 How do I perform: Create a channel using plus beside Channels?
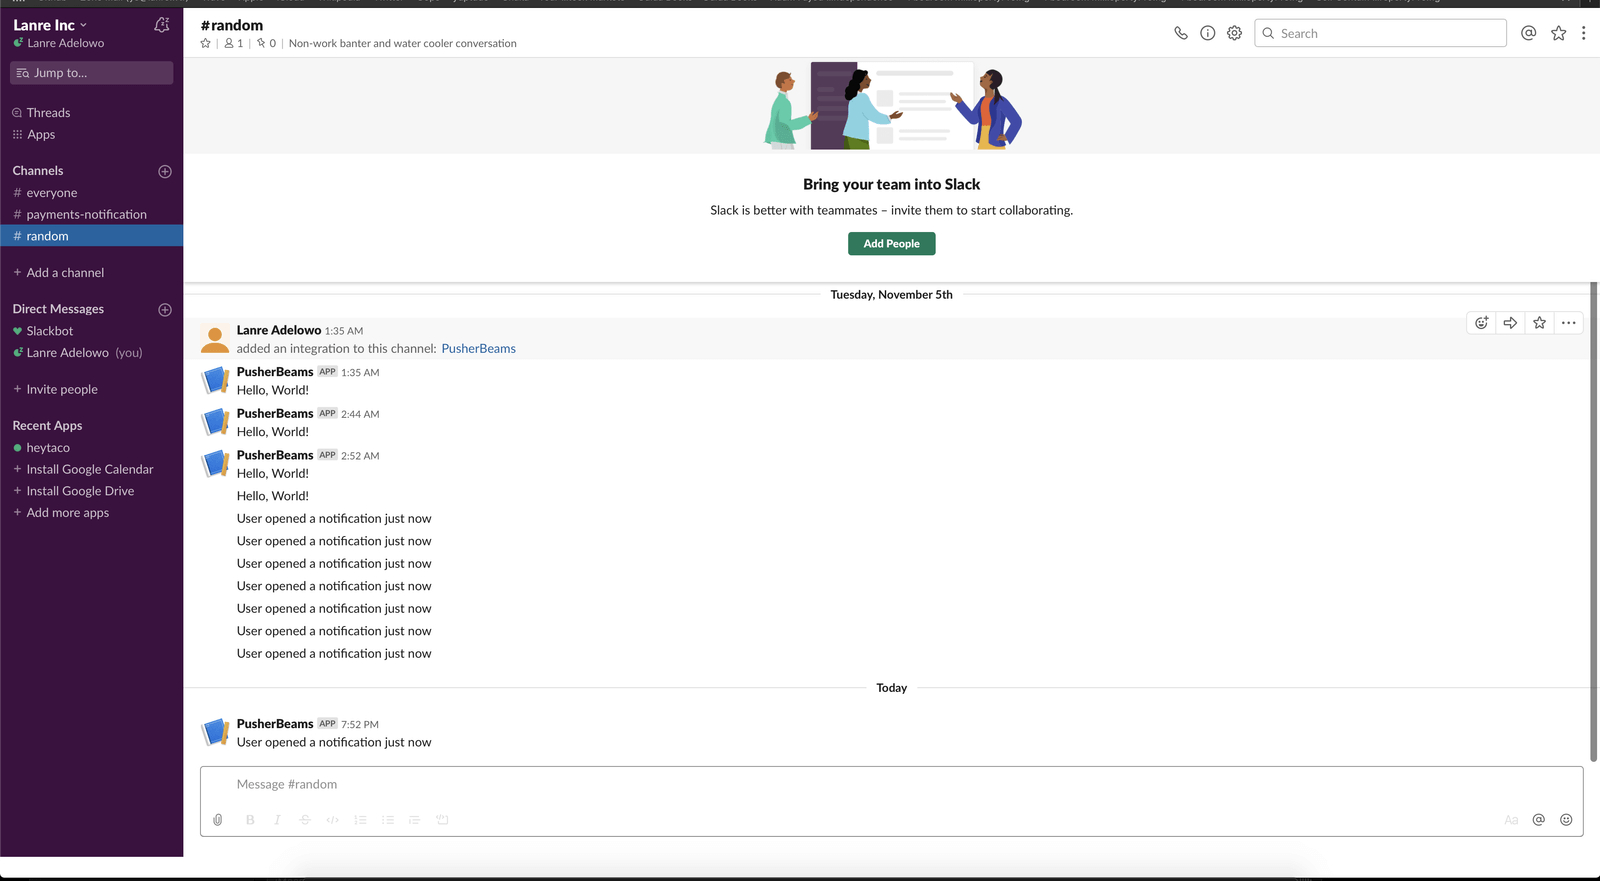coord(165,171)
